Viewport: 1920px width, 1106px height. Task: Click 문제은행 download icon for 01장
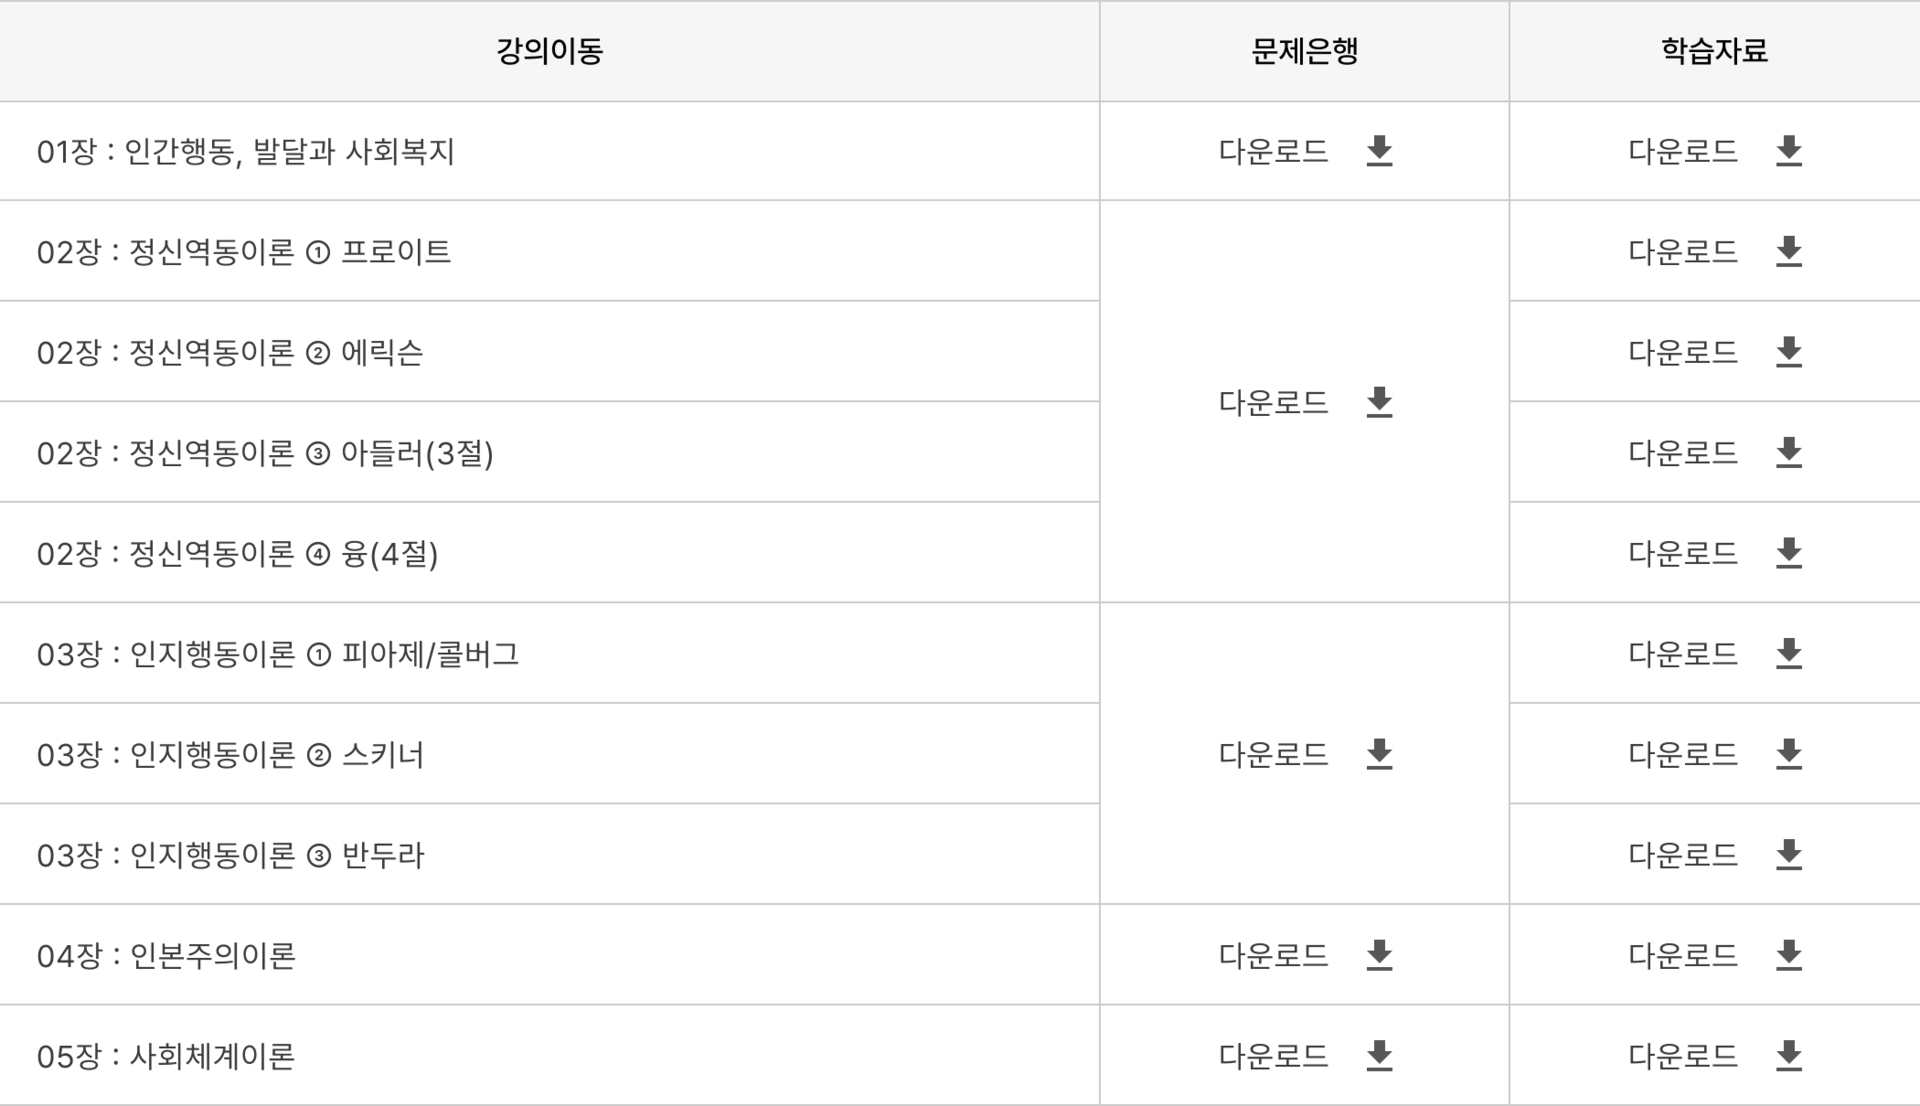point(1379,151)
